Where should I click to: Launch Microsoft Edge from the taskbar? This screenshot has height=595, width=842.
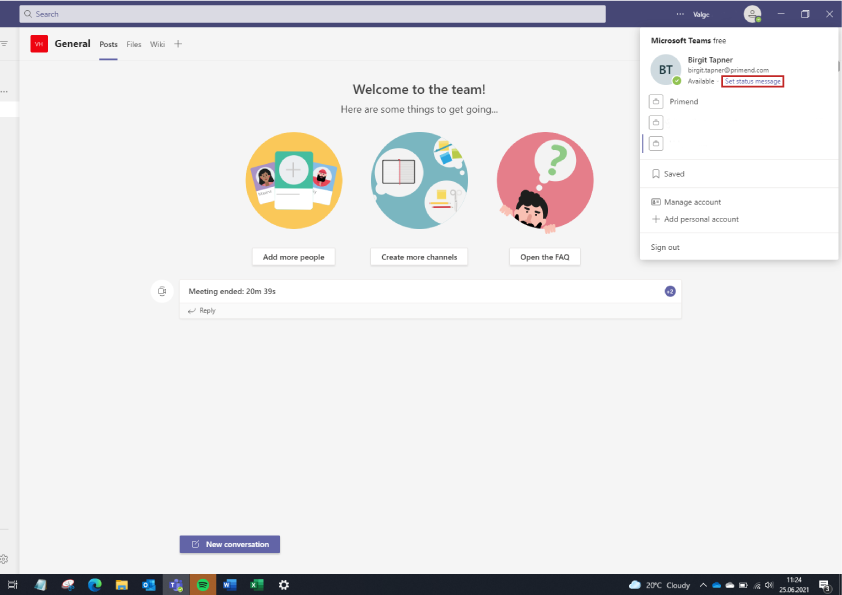pos(95,585)
